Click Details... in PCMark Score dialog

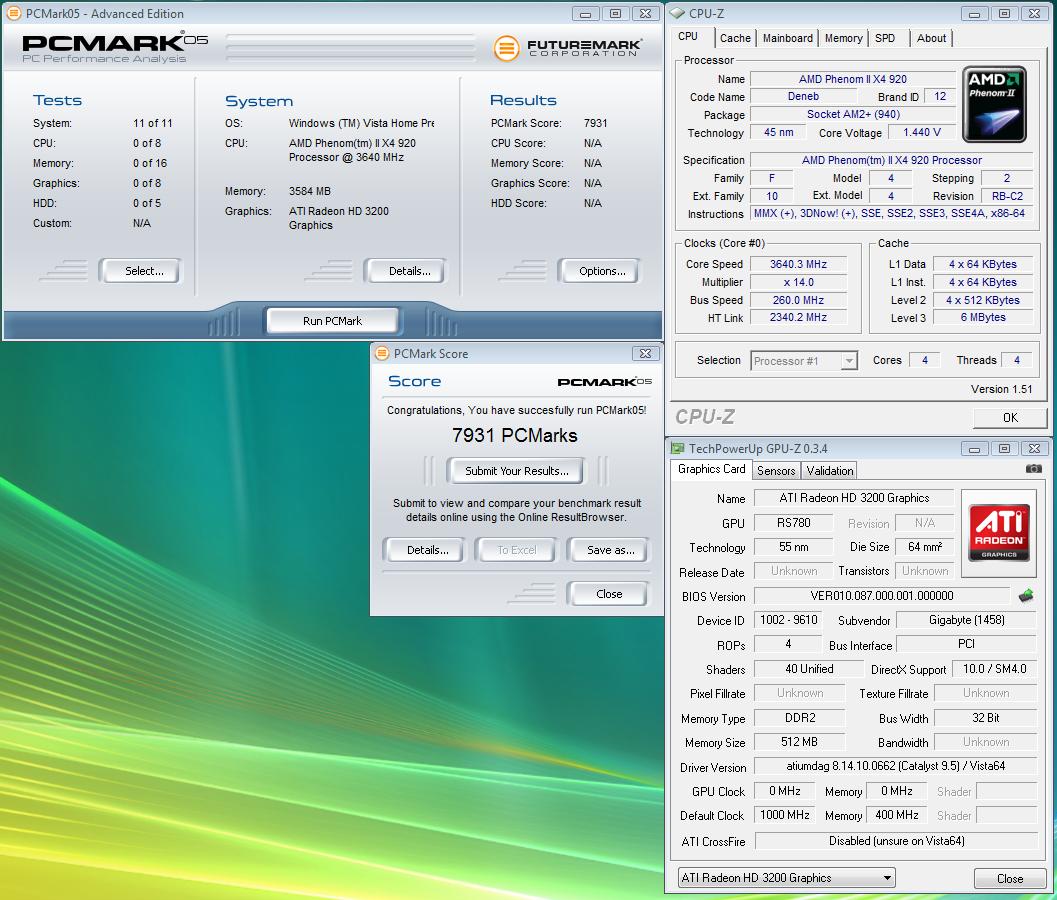425,550
